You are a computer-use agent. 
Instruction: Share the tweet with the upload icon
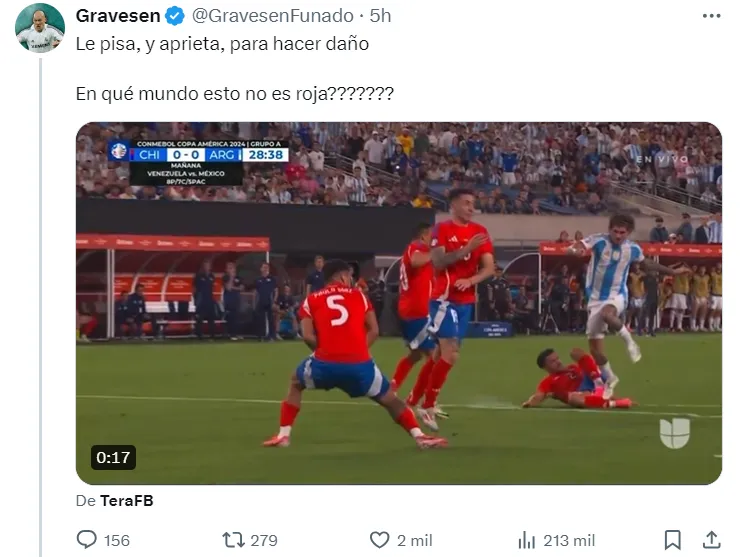pos(711,540)
